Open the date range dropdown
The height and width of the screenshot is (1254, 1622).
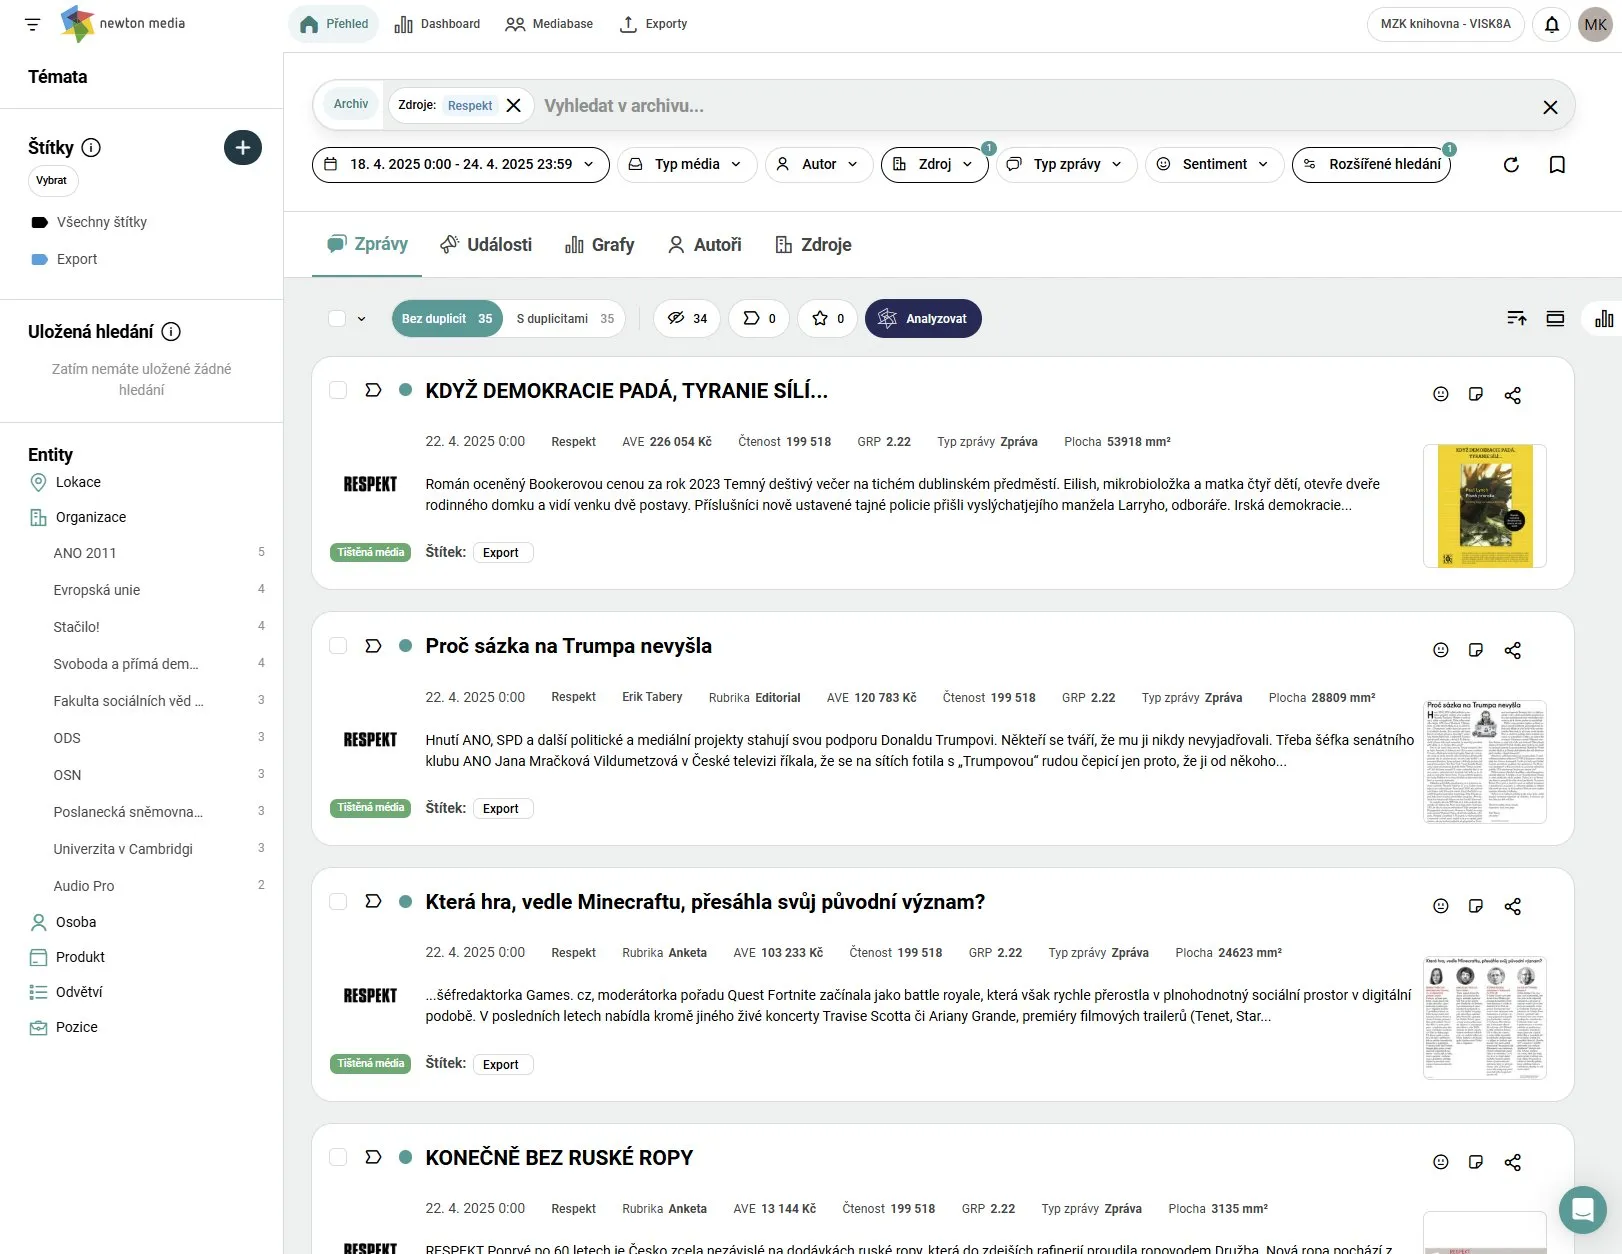tap(461, 165)
